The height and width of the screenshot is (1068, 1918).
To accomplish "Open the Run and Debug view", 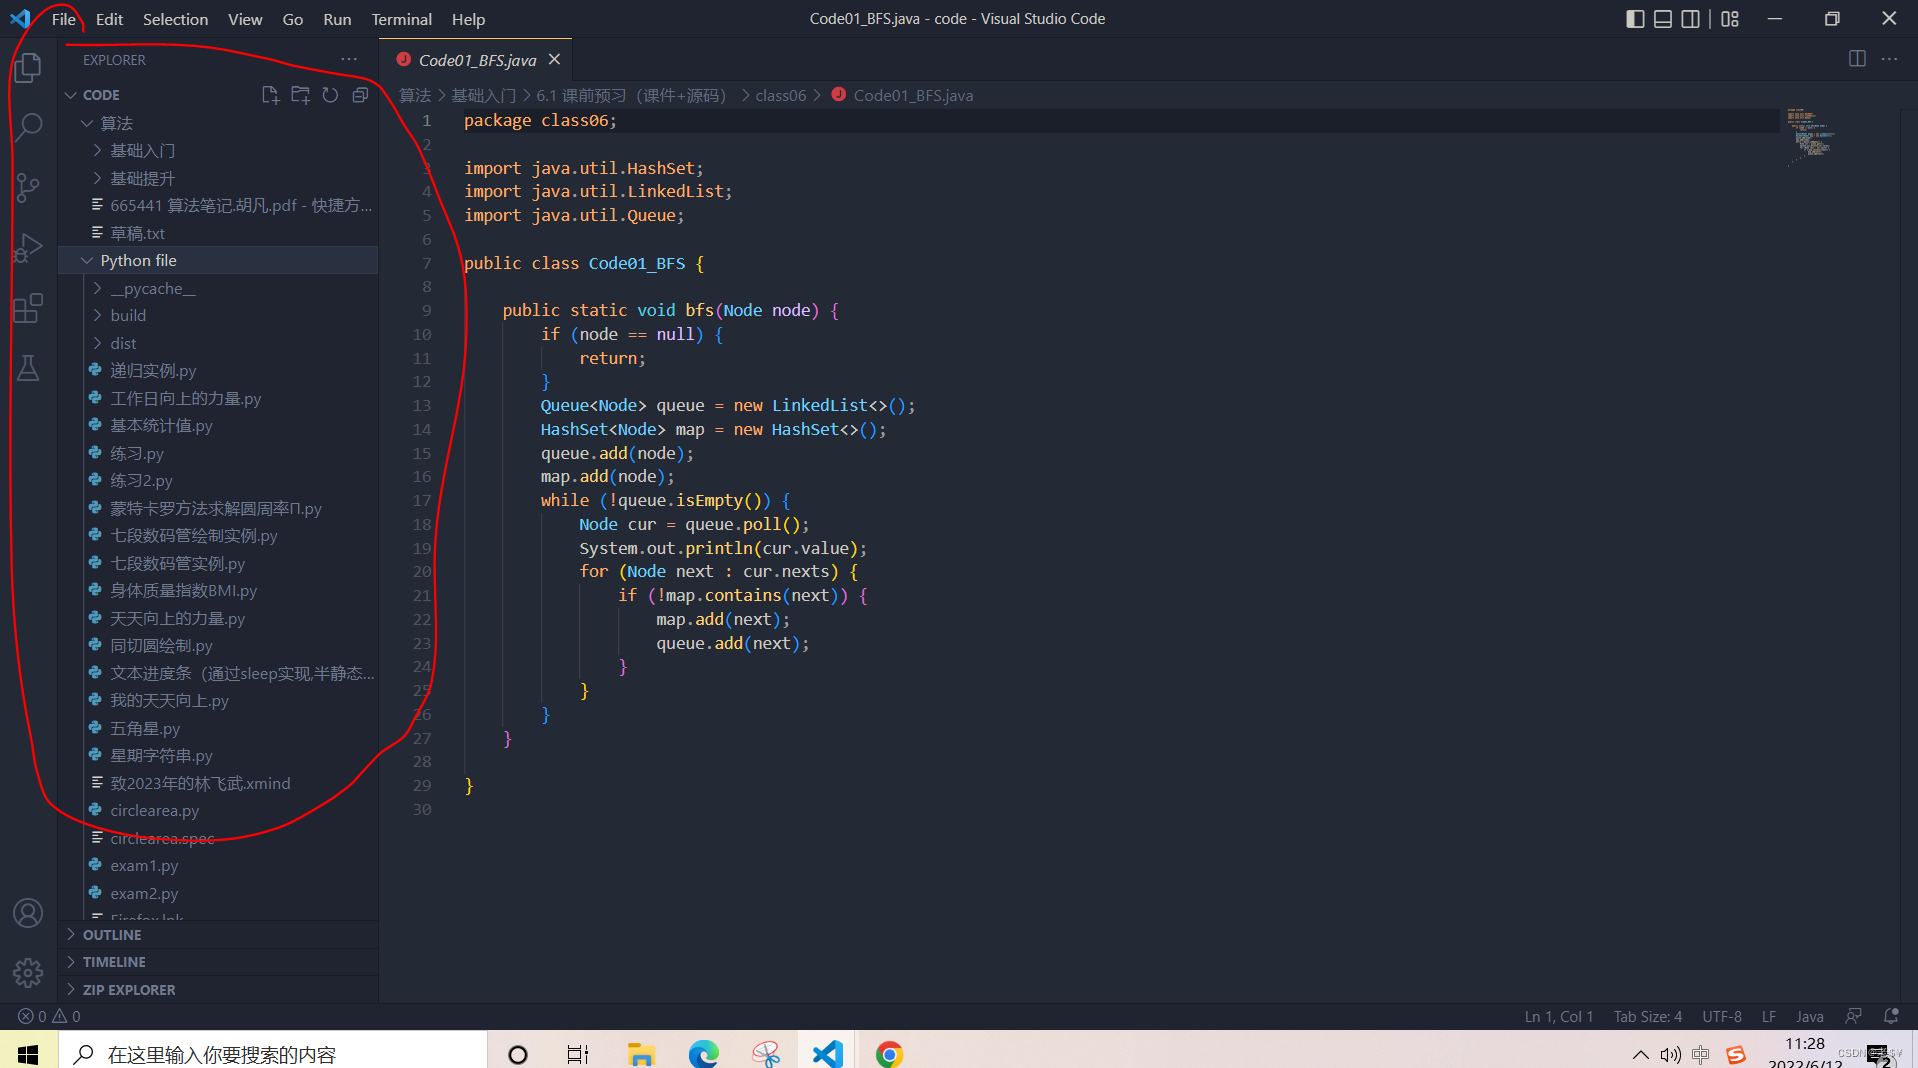I will 28,247.
